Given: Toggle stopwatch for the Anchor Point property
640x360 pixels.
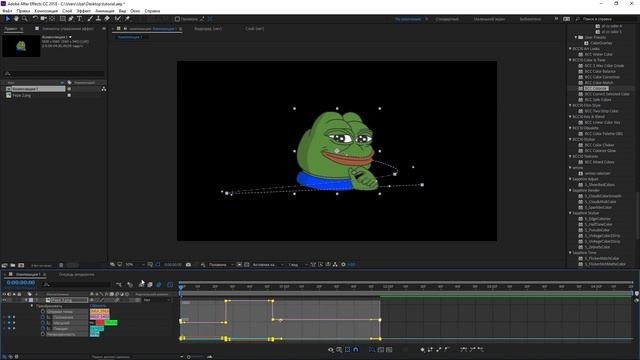Looking at the screenshot, I should pyautogui.click(x=43, y=311).
